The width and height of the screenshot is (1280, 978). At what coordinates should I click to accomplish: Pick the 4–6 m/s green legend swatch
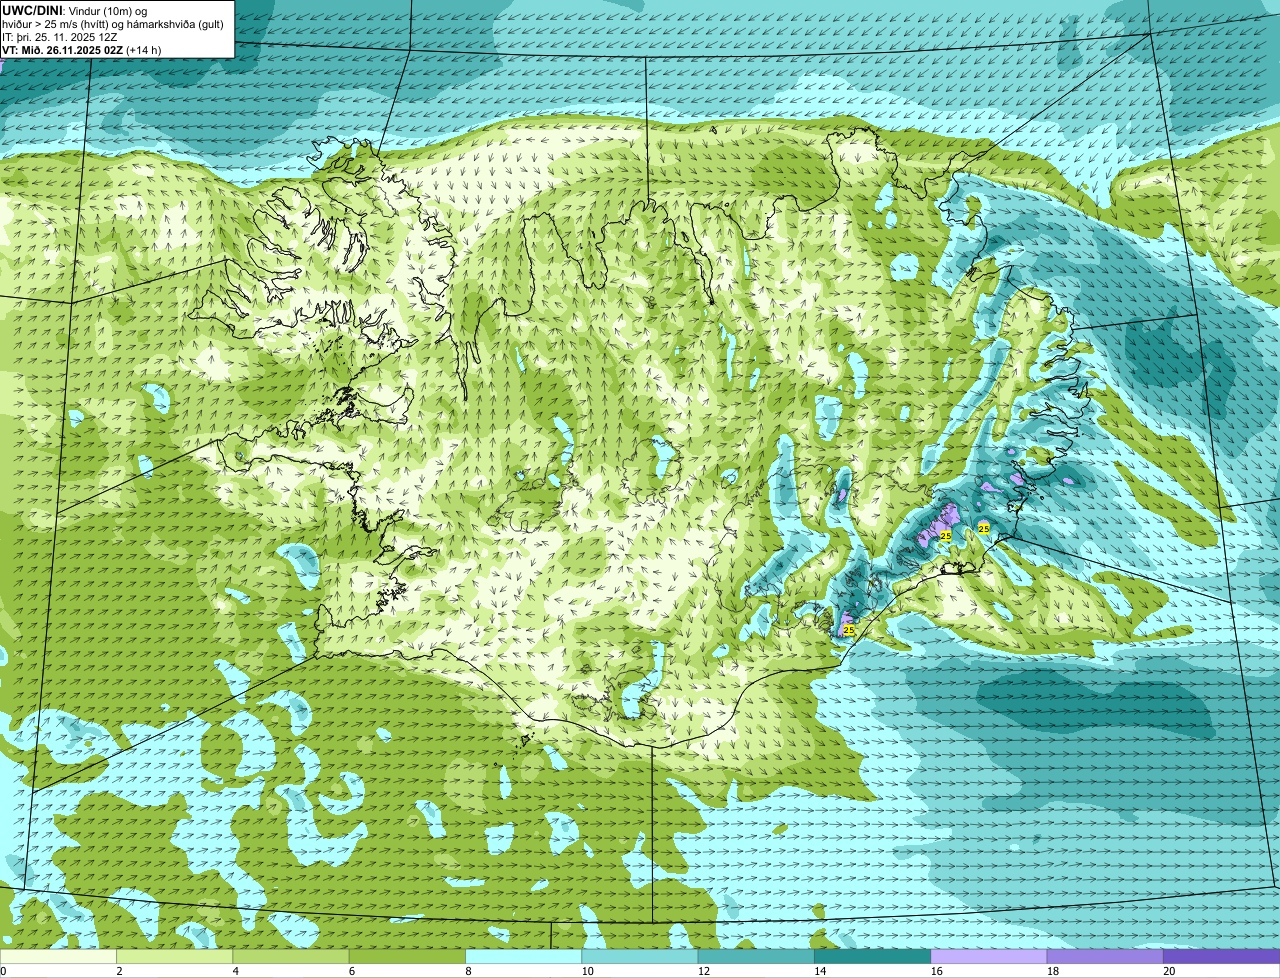(291, 957)
